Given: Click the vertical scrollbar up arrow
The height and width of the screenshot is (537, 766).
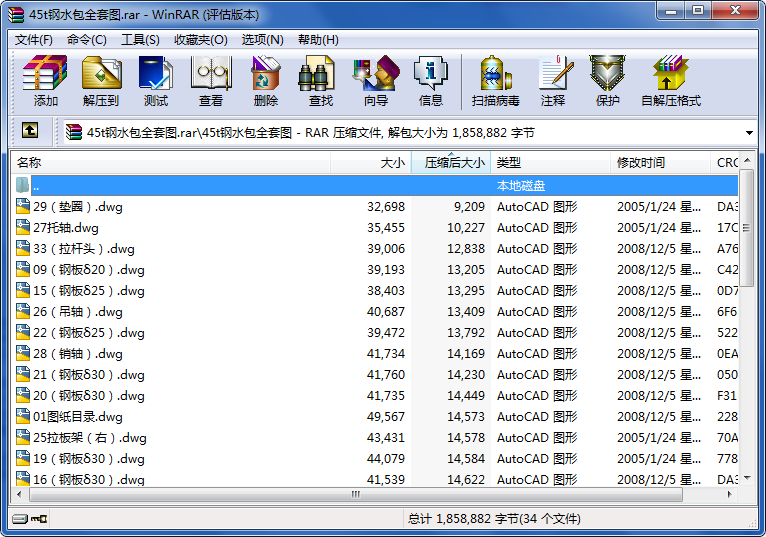Looking at the screenshot, I should click(x=747, y=160).
